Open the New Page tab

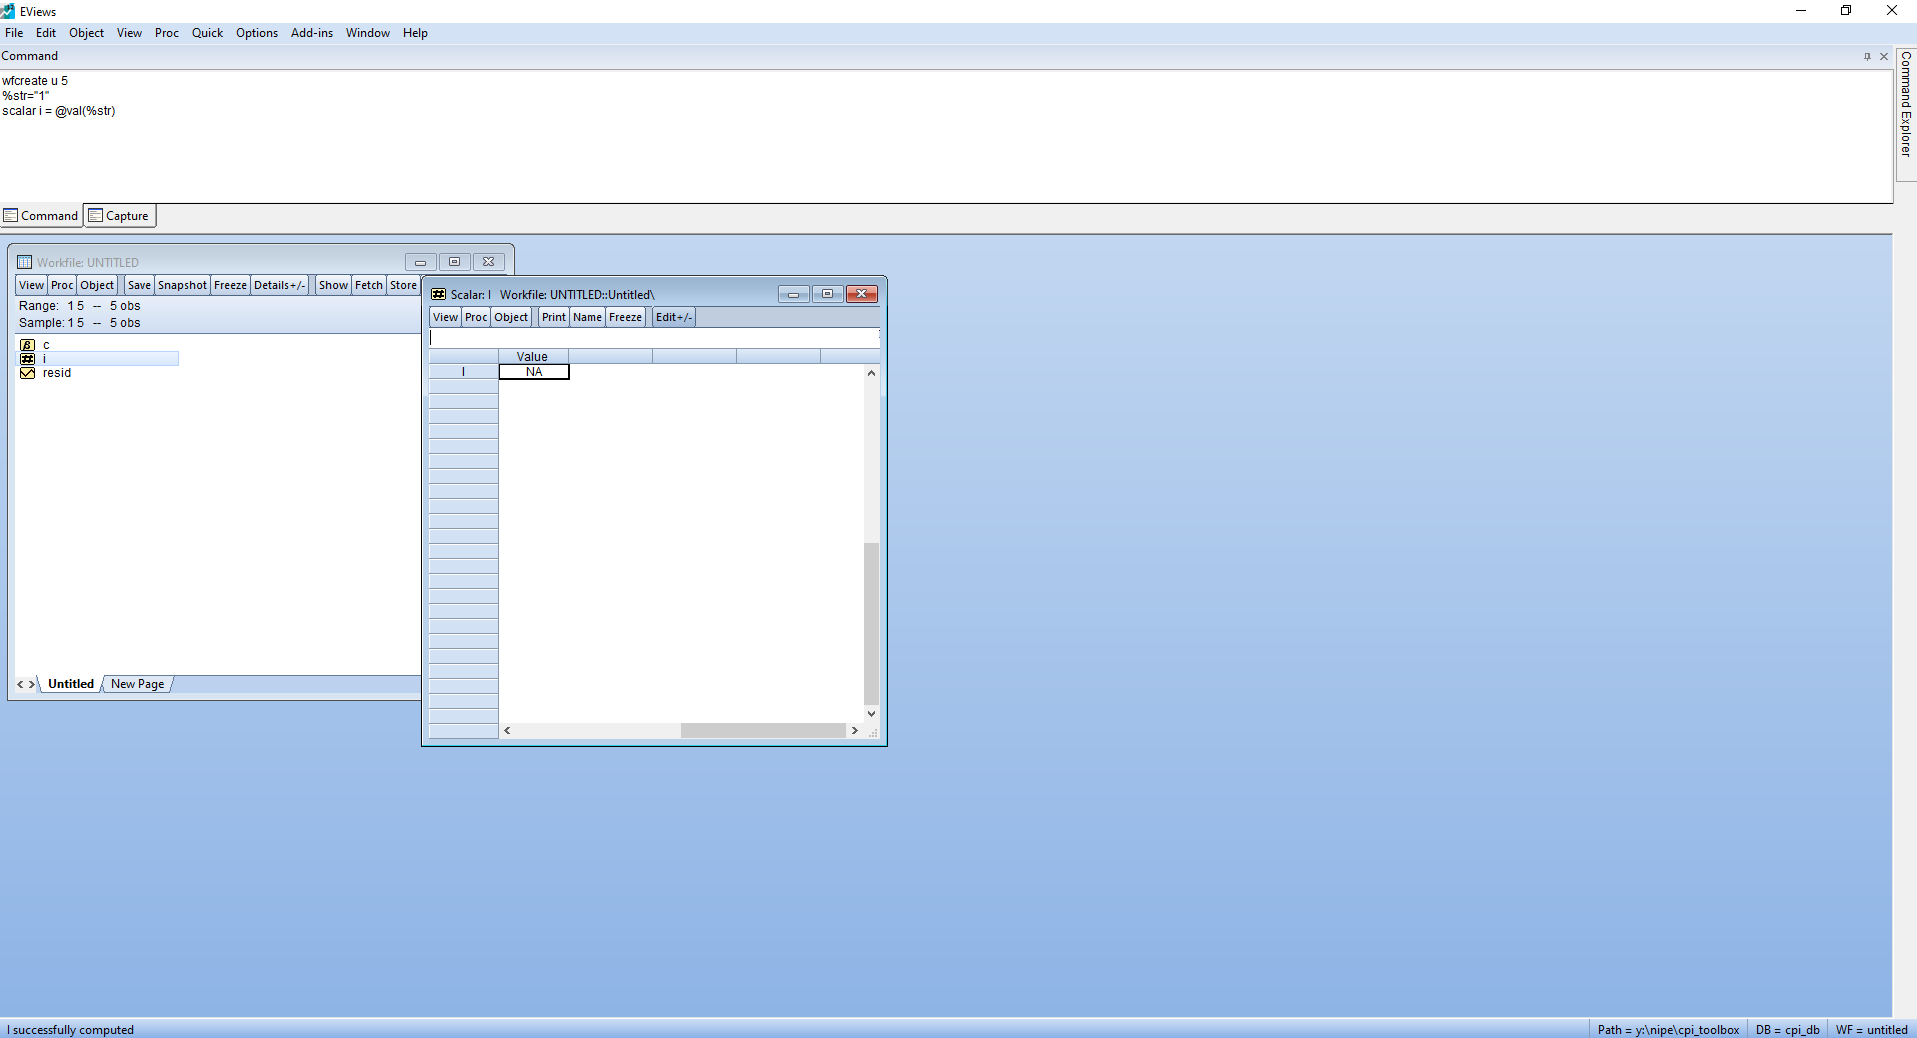coord(138,684)
